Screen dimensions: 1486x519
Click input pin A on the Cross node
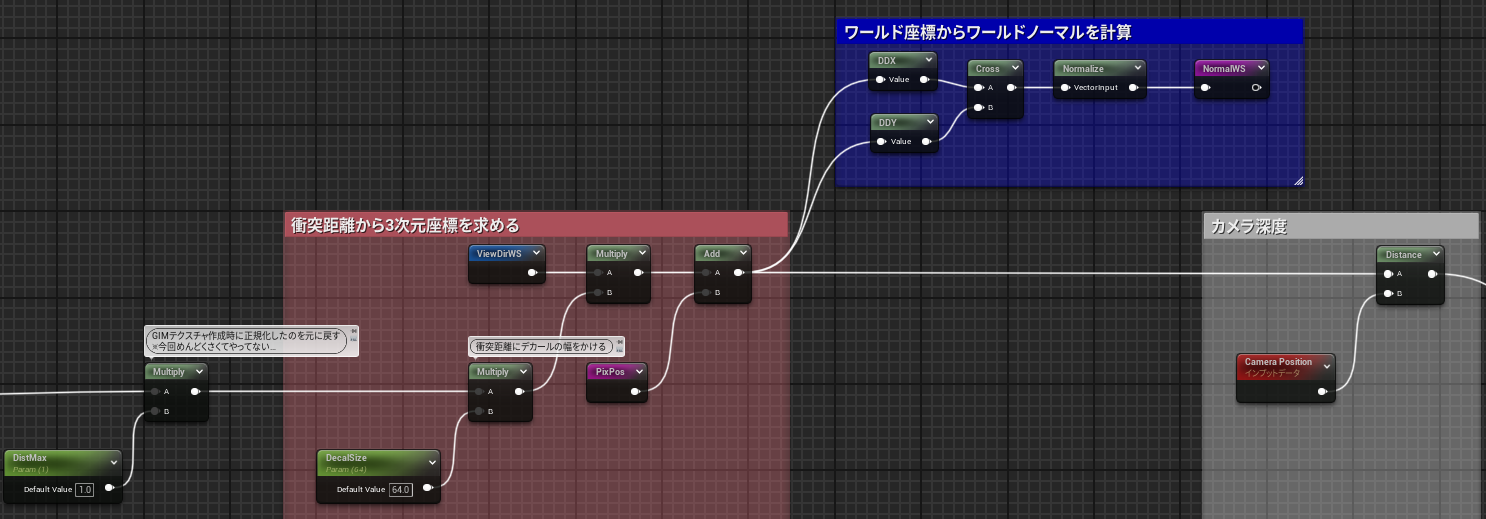click(978, 88)
